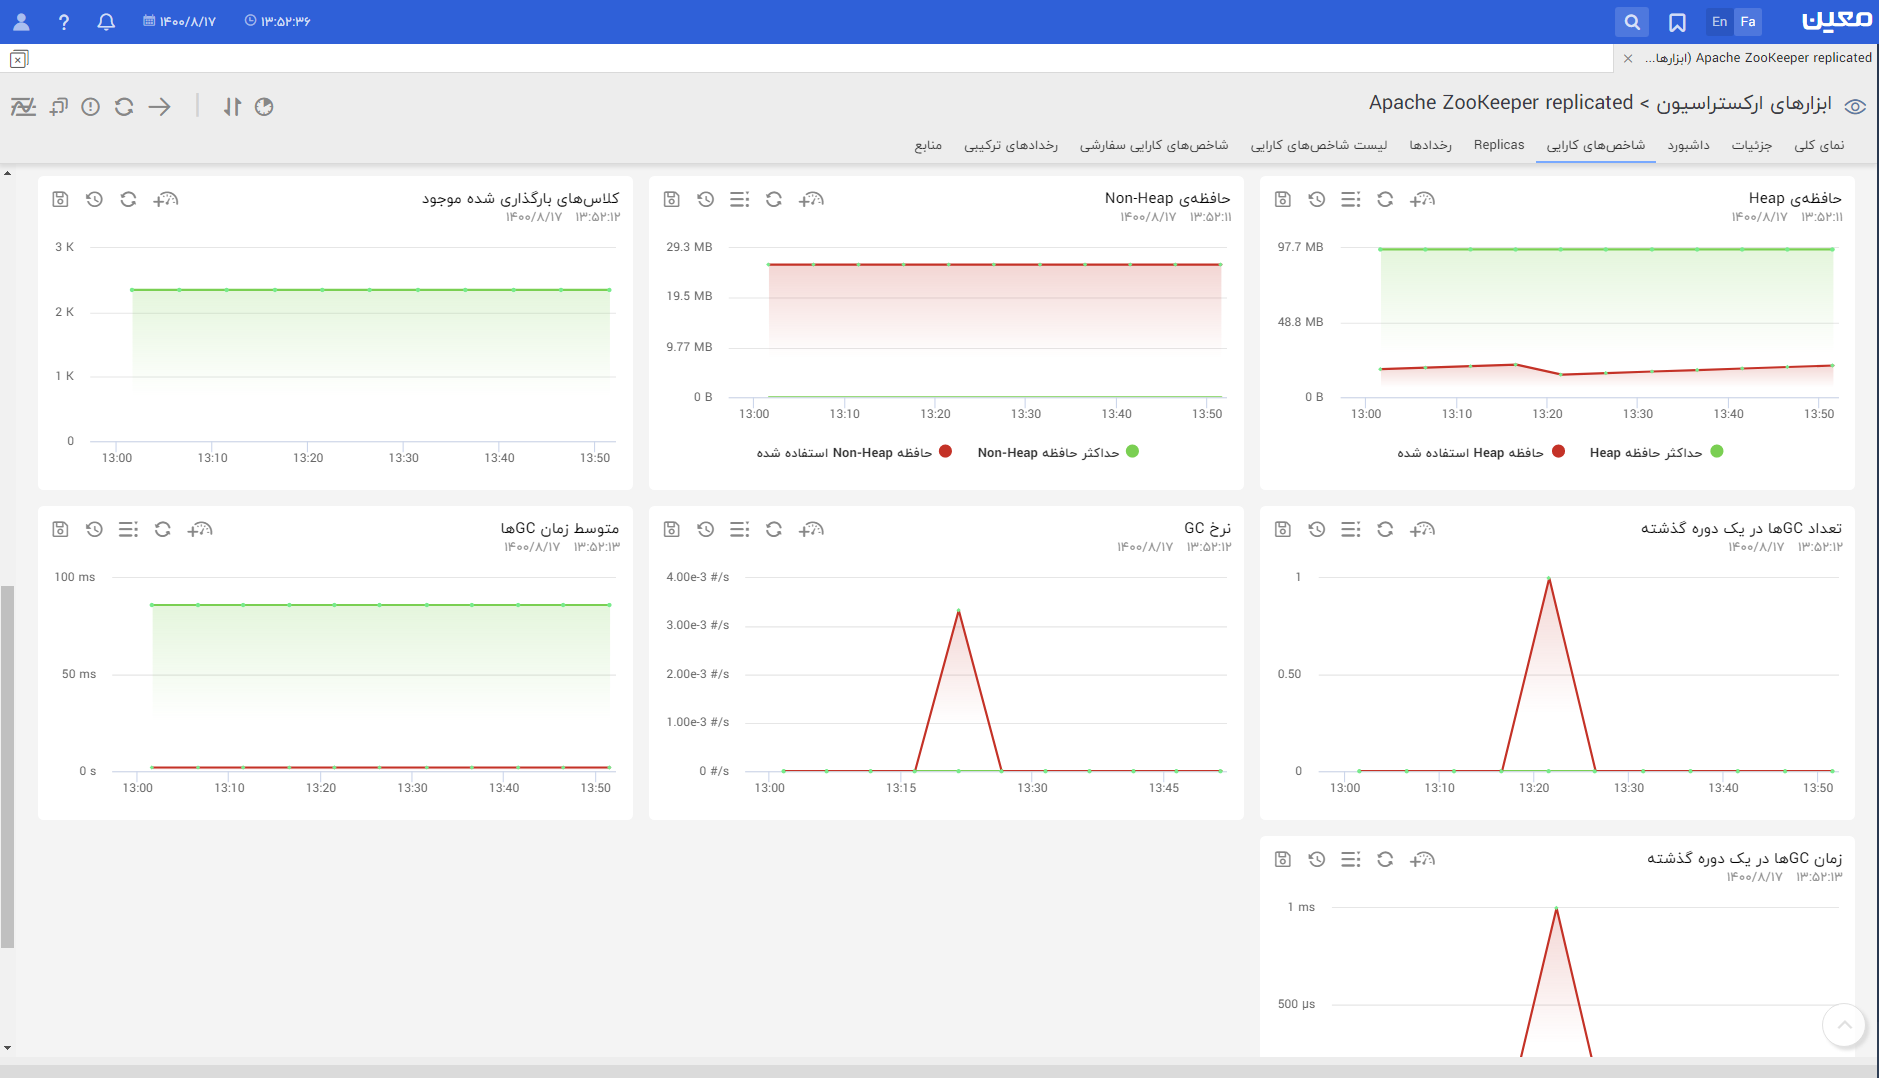Save the Heap memory chart
This screenshot has width=1879, height=1078.
coord(1283,199)
